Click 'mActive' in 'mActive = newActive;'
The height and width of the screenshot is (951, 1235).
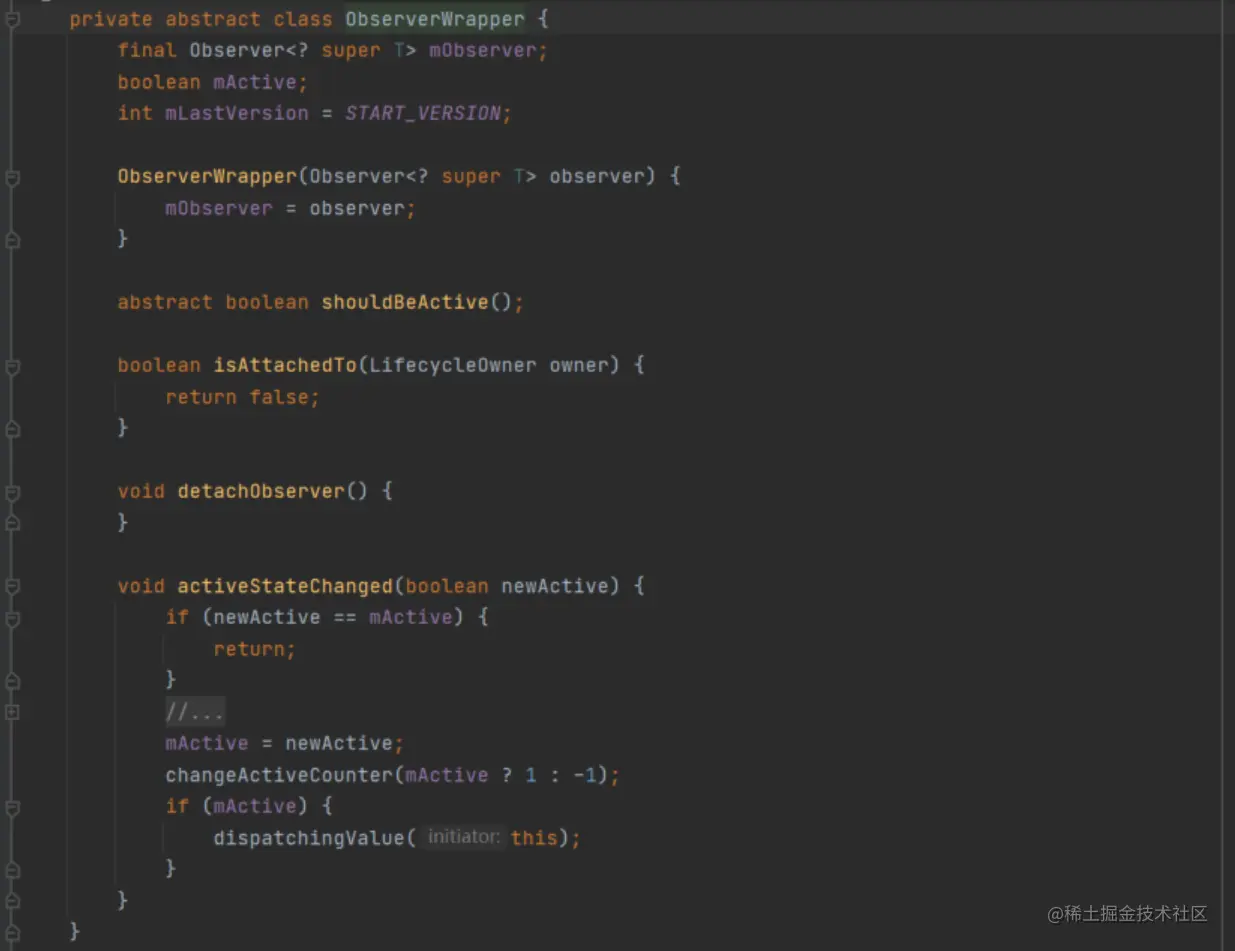207,743
